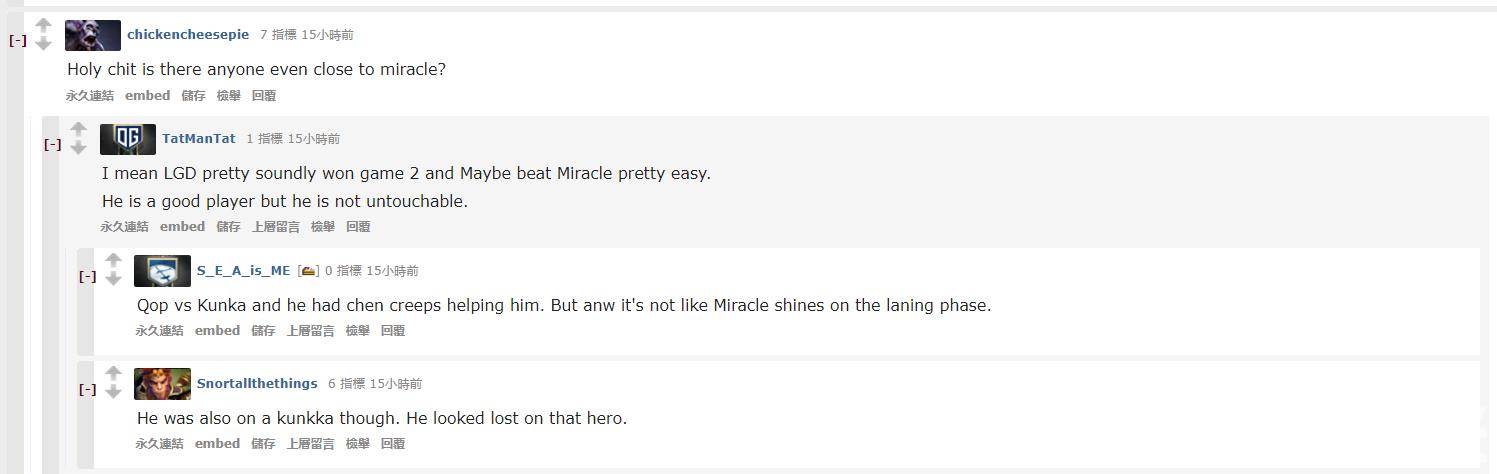Open chickencheesepie's user profile link
The image size is (1497, 474).
[188, 34]
